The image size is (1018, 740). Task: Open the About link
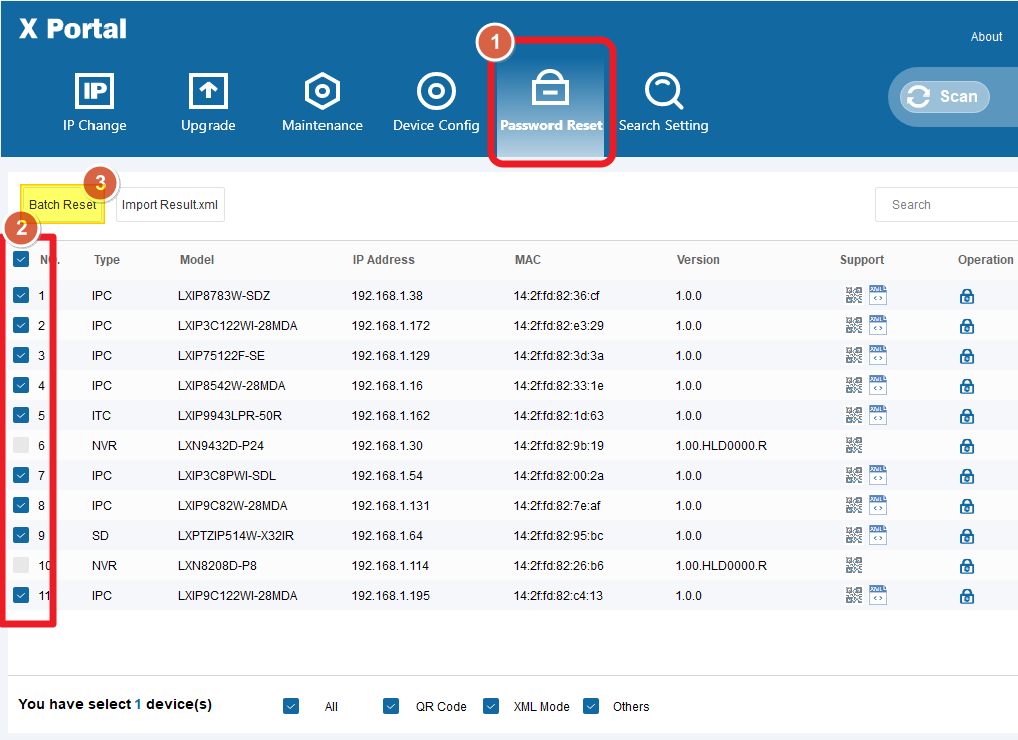tap(986, 37)
